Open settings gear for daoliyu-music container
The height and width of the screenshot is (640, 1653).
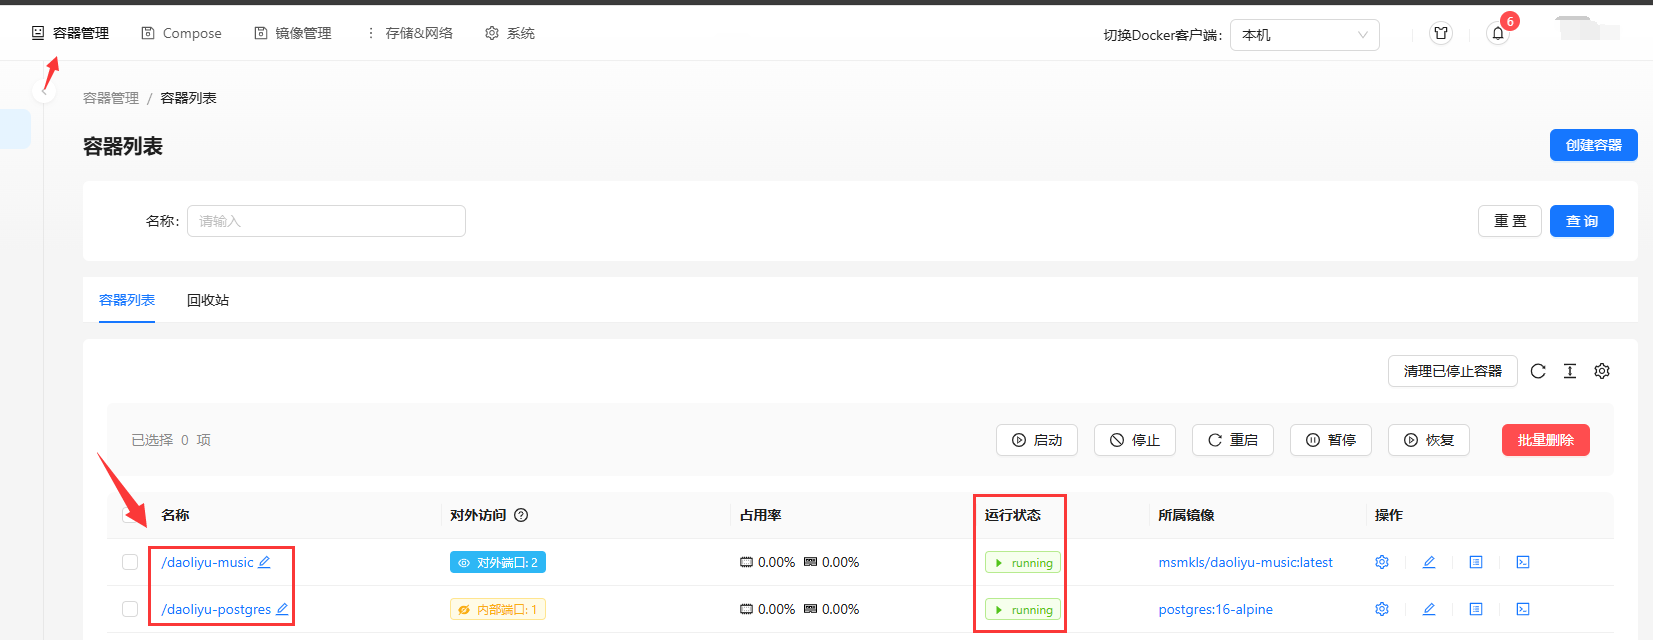1382,562
